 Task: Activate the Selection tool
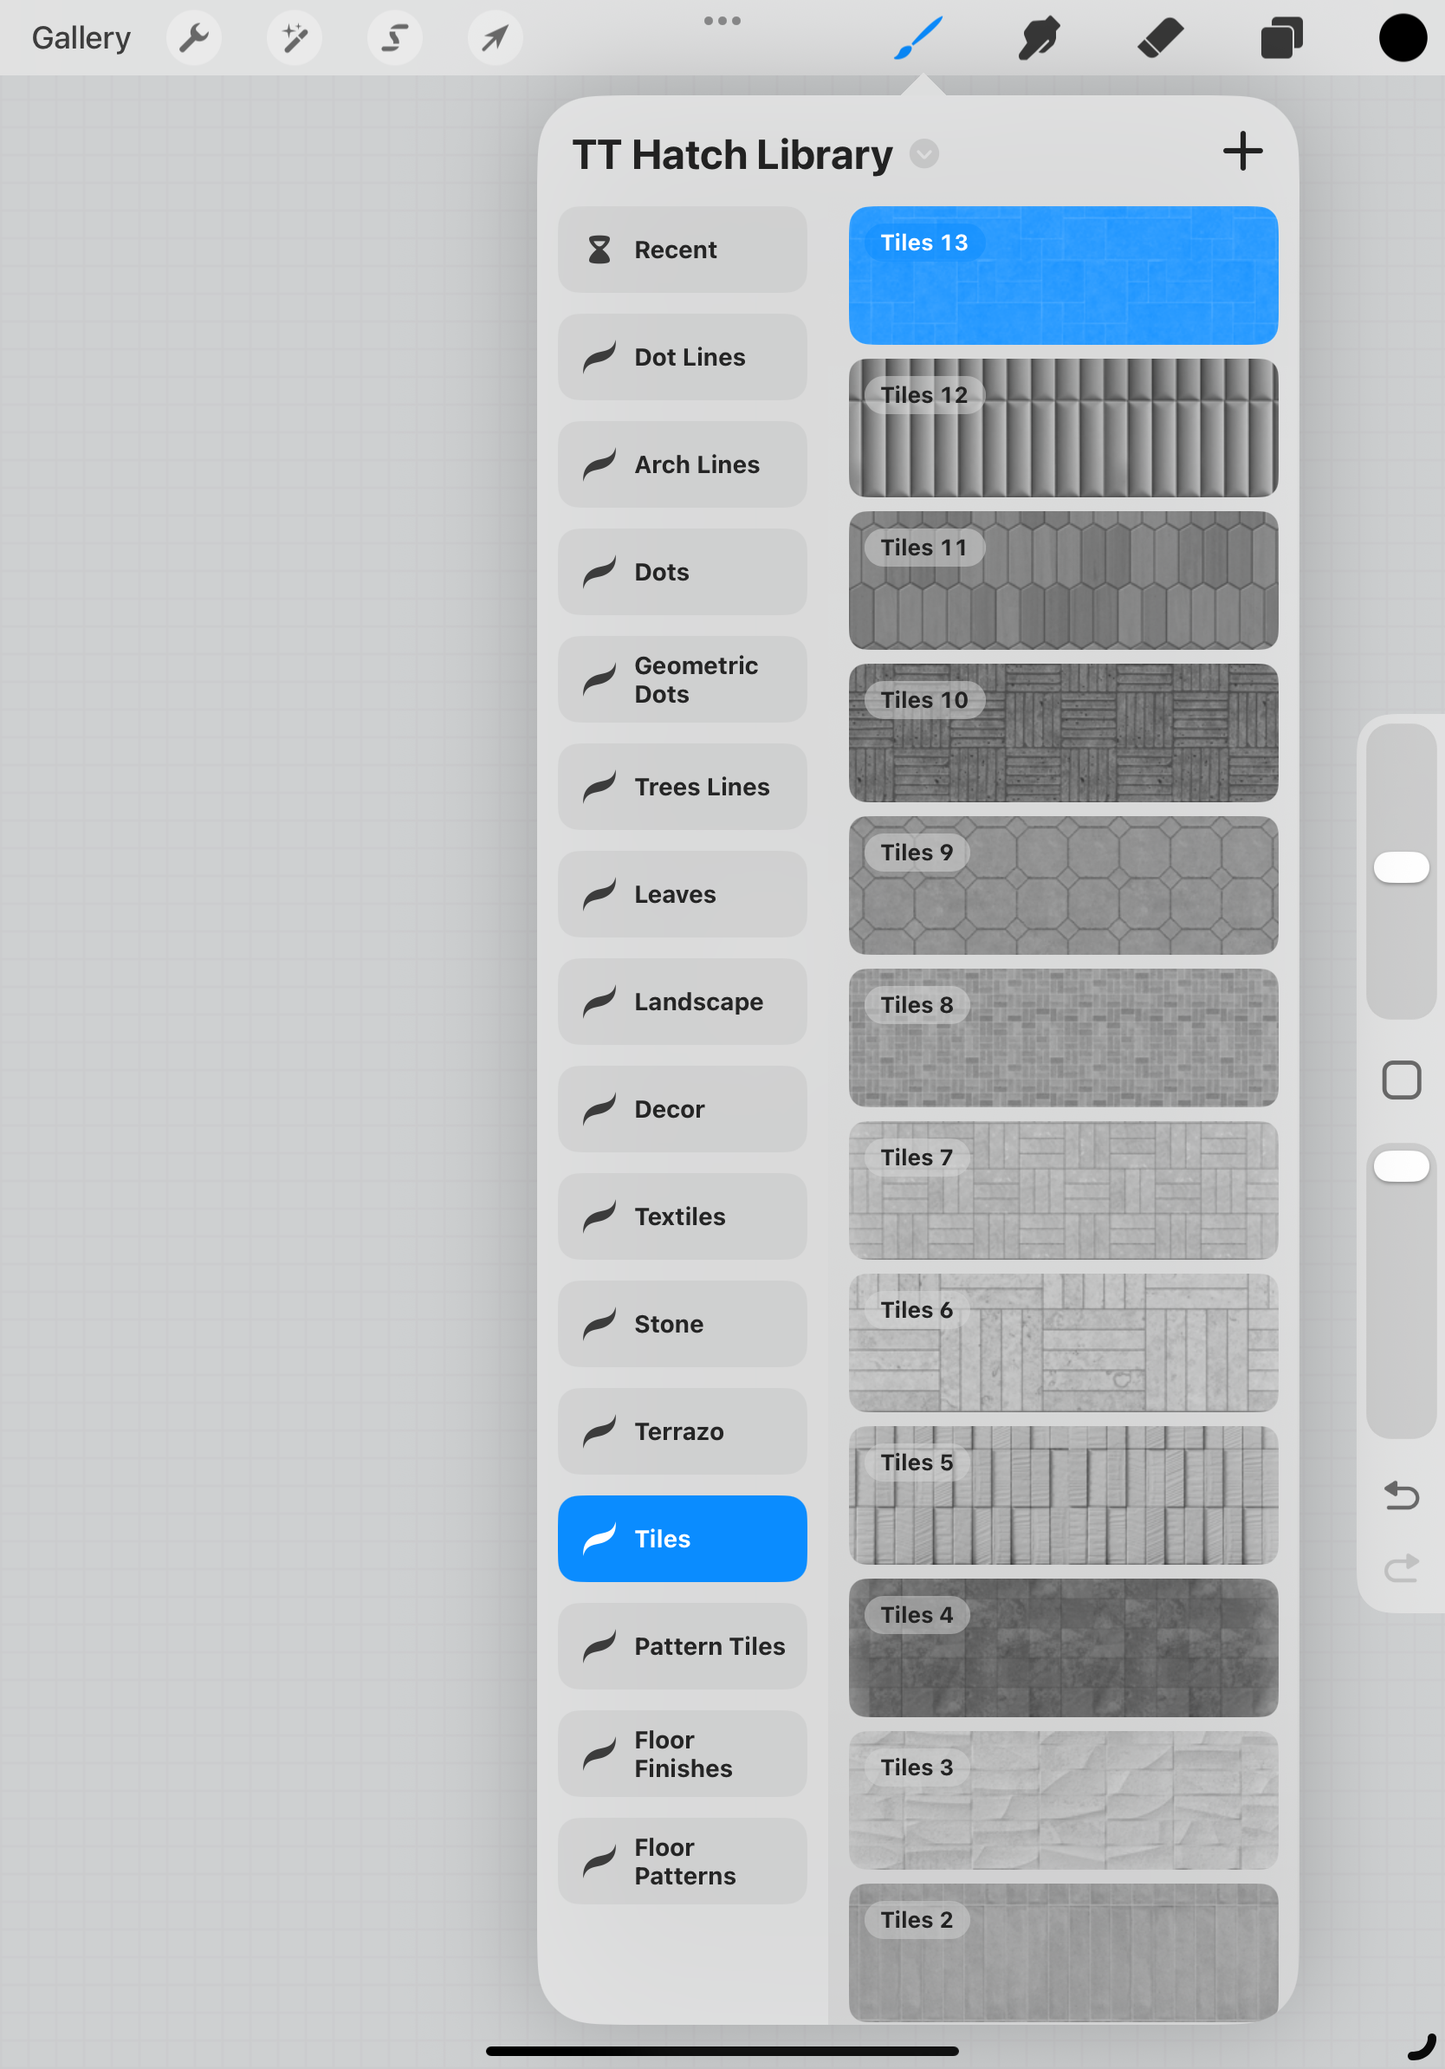395,38
